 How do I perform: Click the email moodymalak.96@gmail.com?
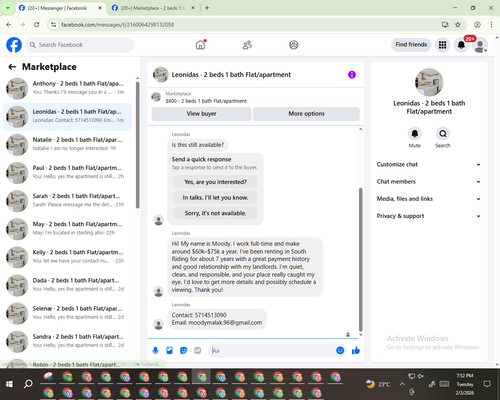pyautogui.click(x=225, y=323)
